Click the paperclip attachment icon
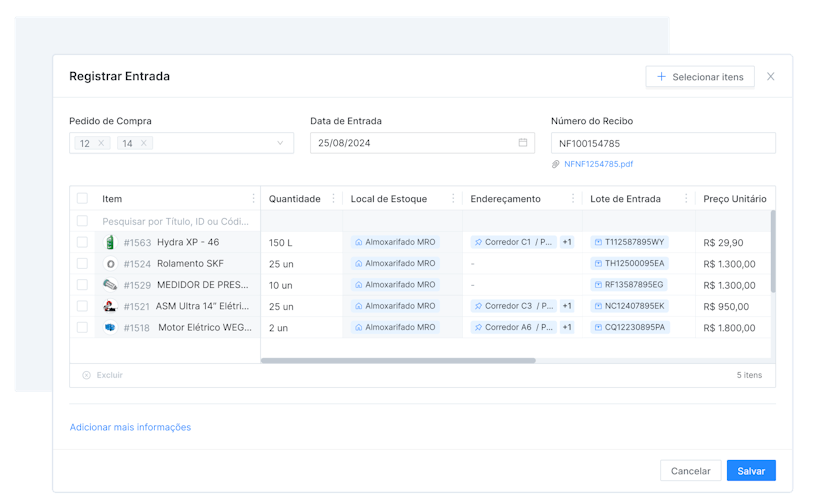Viewport: 828px width, 501px height. click(556, 164)
